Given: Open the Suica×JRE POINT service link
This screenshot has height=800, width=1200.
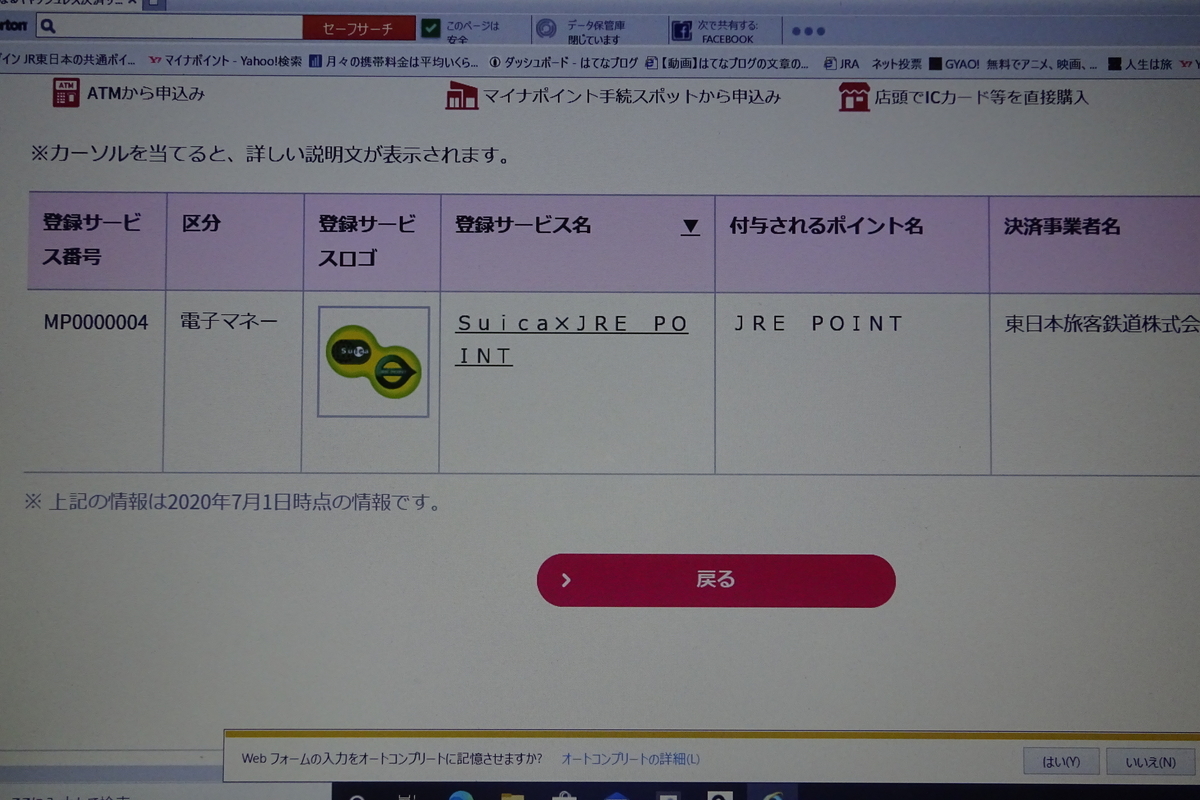Looking at the screenshot, I should point(572,340).
